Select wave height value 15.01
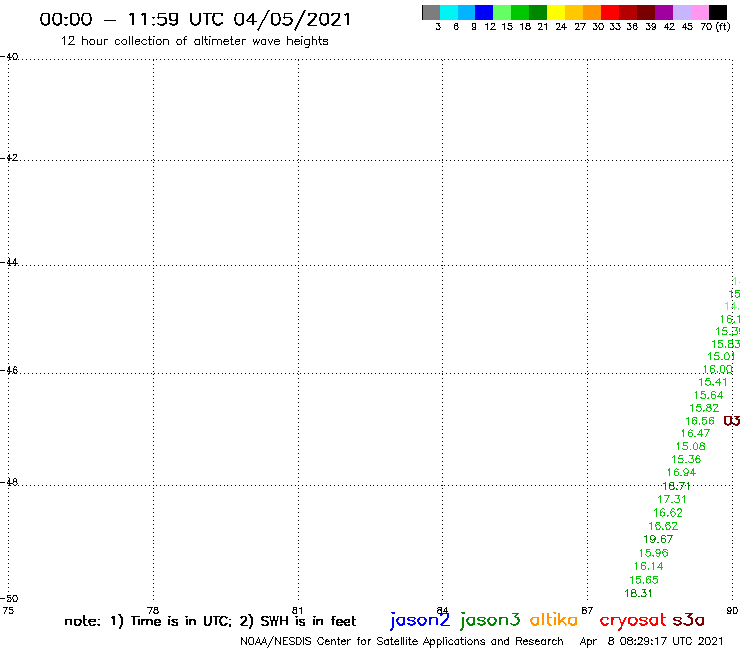The width and height of the screenshot is (740, 650). (721, 356)
